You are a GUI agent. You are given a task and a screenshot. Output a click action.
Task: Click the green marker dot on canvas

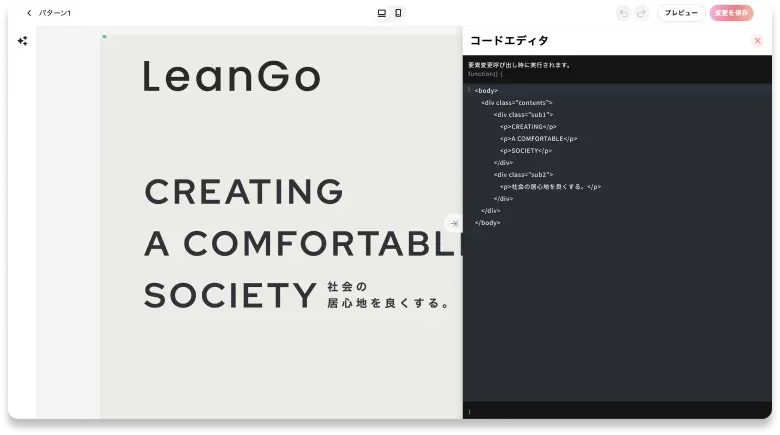(x=104, y=37)
